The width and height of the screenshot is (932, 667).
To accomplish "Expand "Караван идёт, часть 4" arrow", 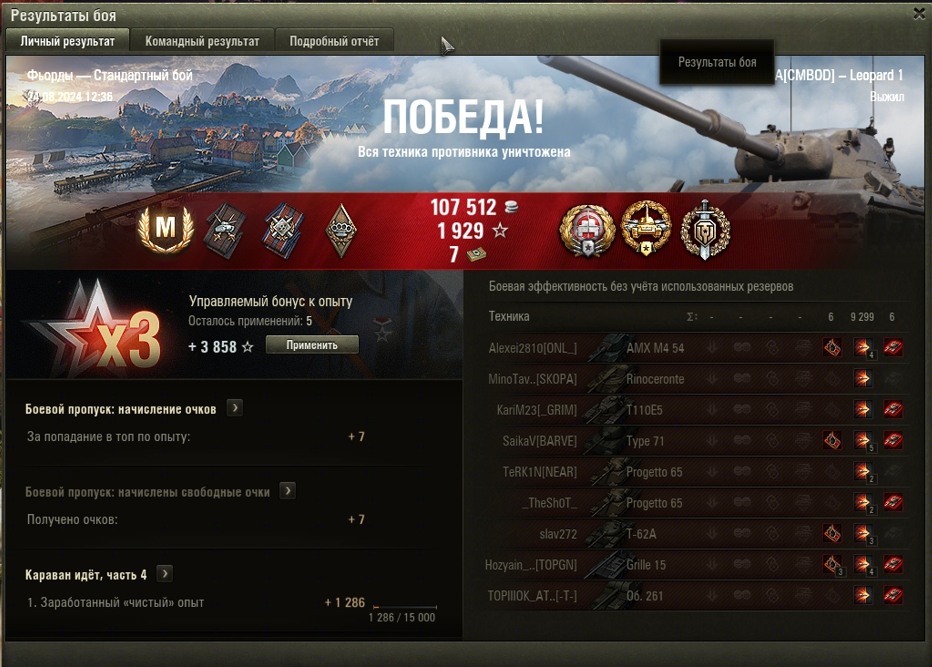I will point(165,574).
